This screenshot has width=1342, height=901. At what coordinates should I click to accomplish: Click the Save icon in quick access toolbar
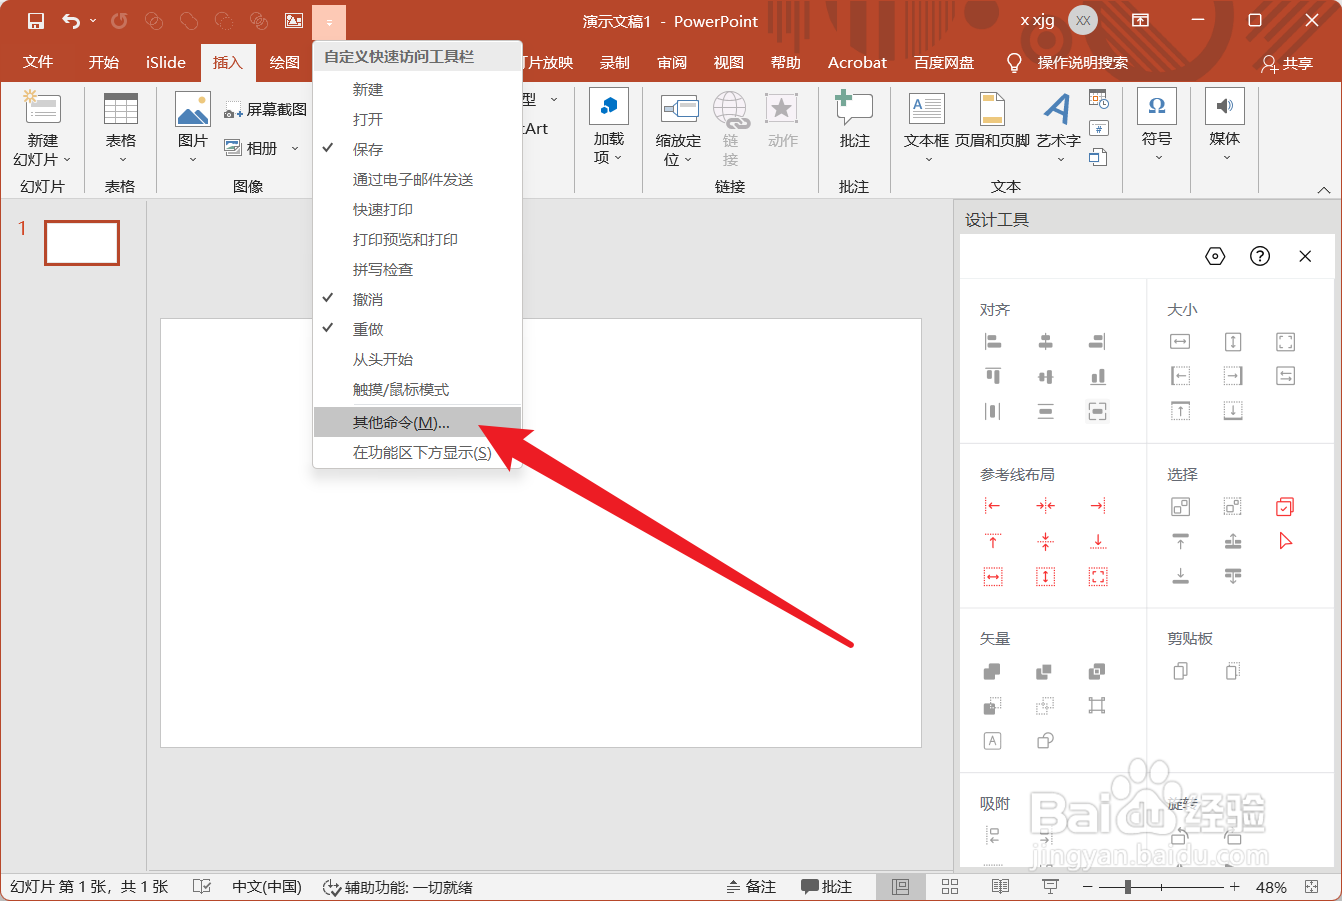(36, 21)
